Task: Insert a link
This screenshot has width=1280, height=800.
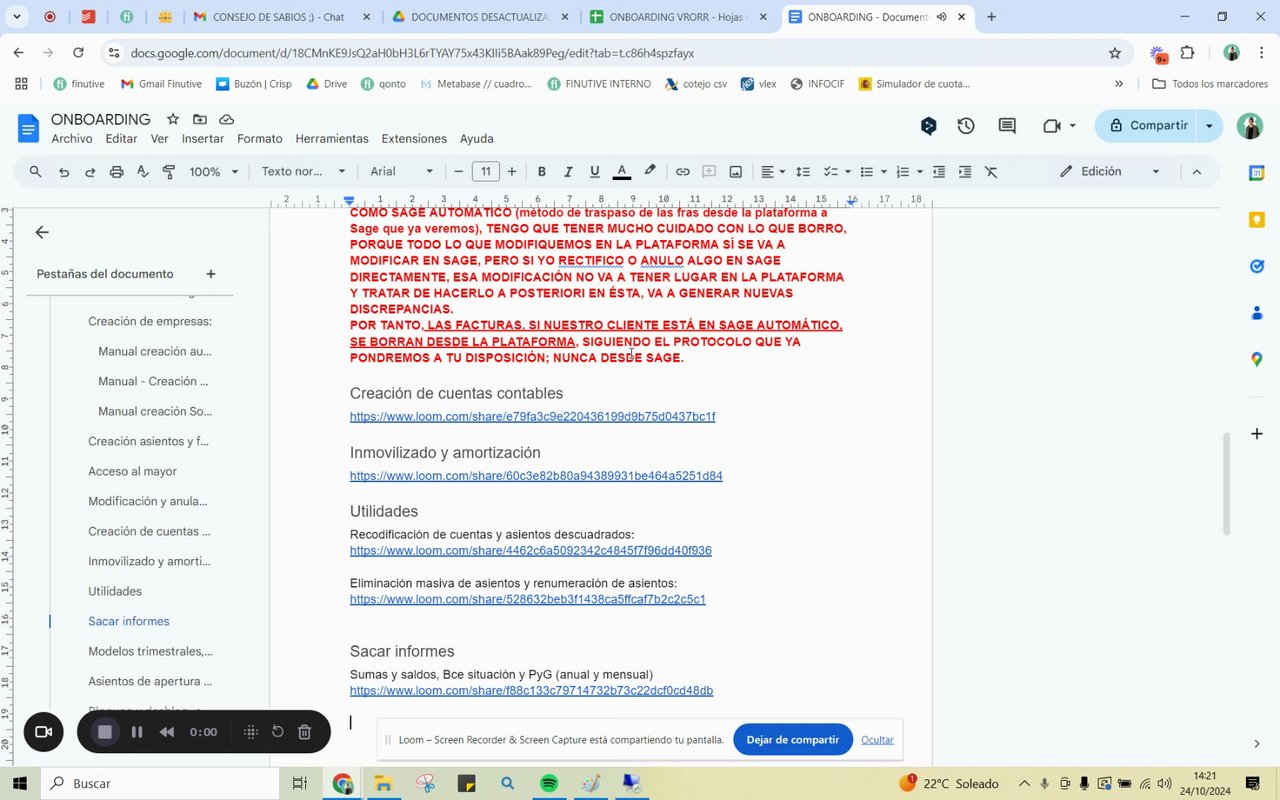Action: (683, 172)
